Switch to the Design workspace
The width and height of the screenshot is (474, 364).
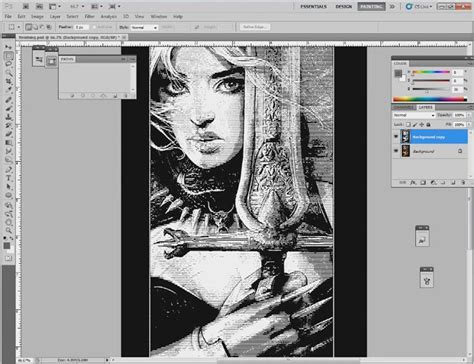[x=344, y=6]
